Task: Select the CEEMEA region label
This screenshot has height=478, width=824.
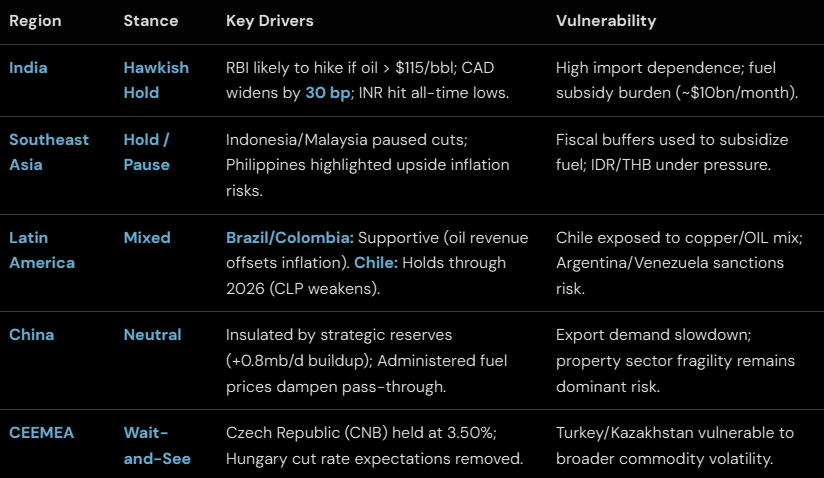Action: pyautogui.click(x=42, y=432)
